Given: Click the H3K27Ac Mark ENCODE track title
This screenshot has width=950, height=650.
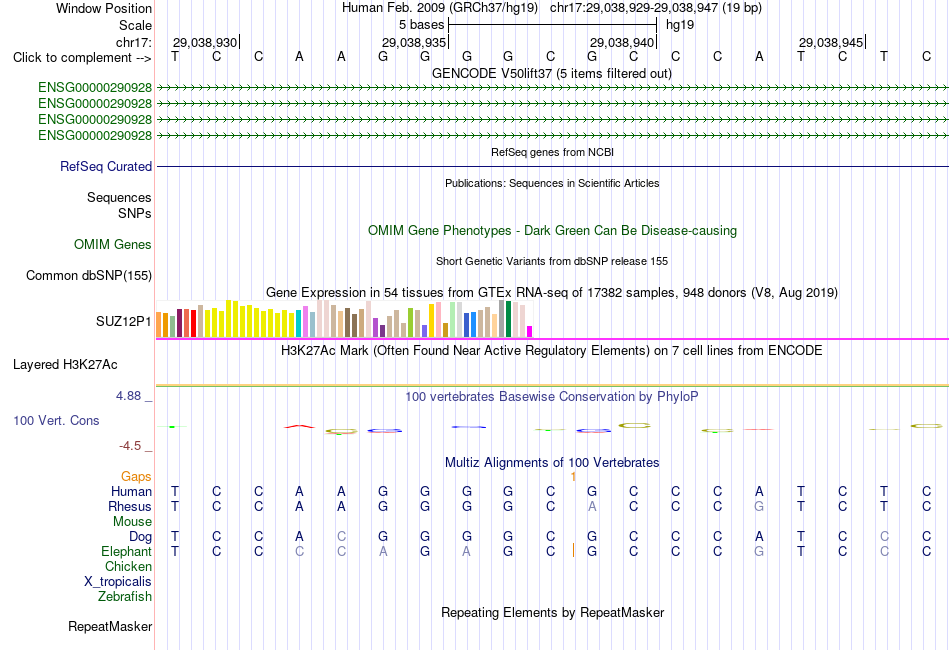Looking at the screenshot, I should 552,350.
